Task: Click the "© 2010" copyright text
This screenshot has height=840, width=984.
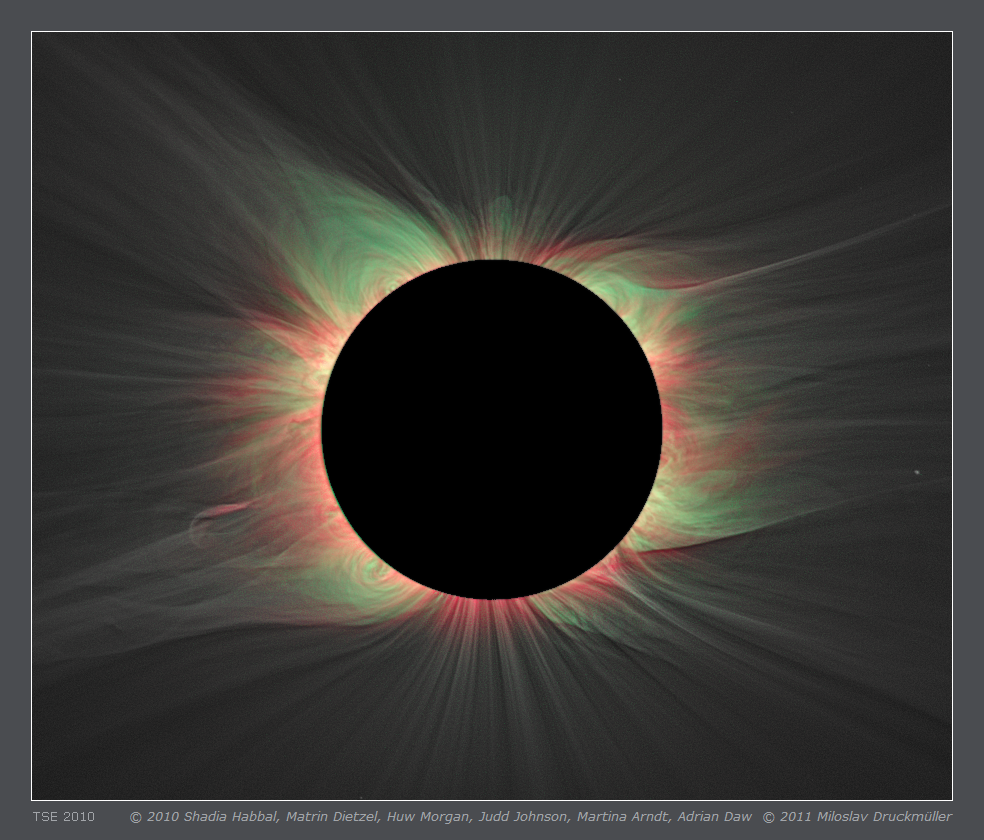Action: (156, 817)
